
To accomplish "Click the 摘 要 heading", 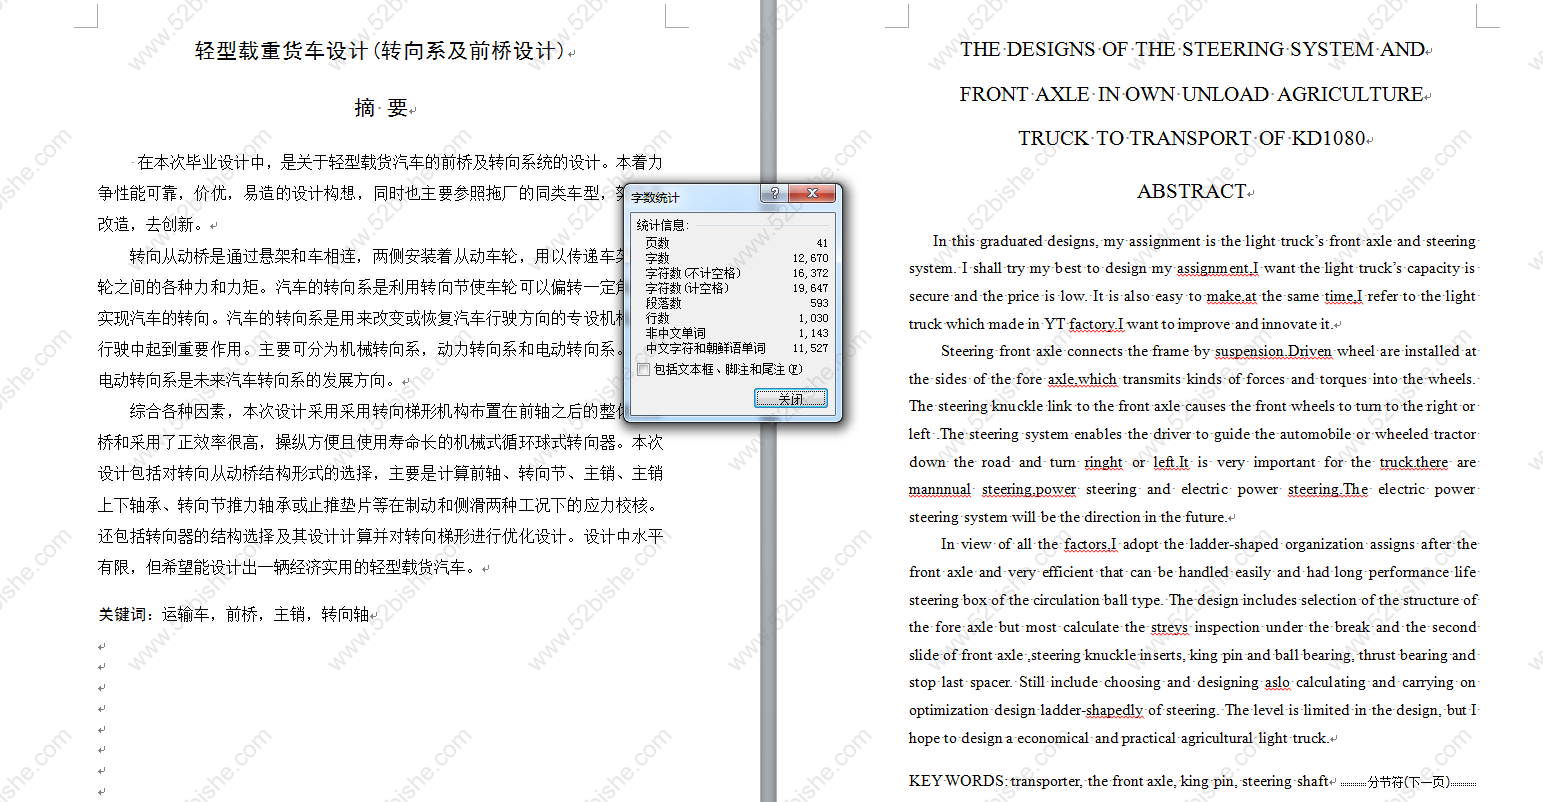I will (x=381, y=108).
